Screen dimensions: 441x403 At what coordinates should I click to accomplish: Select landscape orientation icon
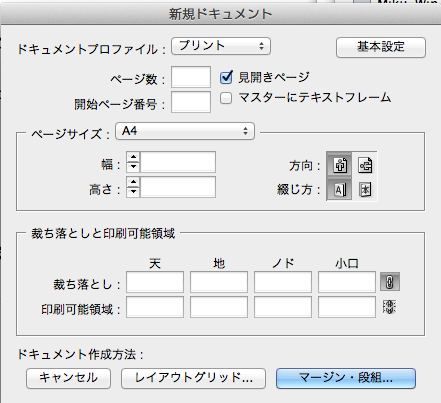365,164
